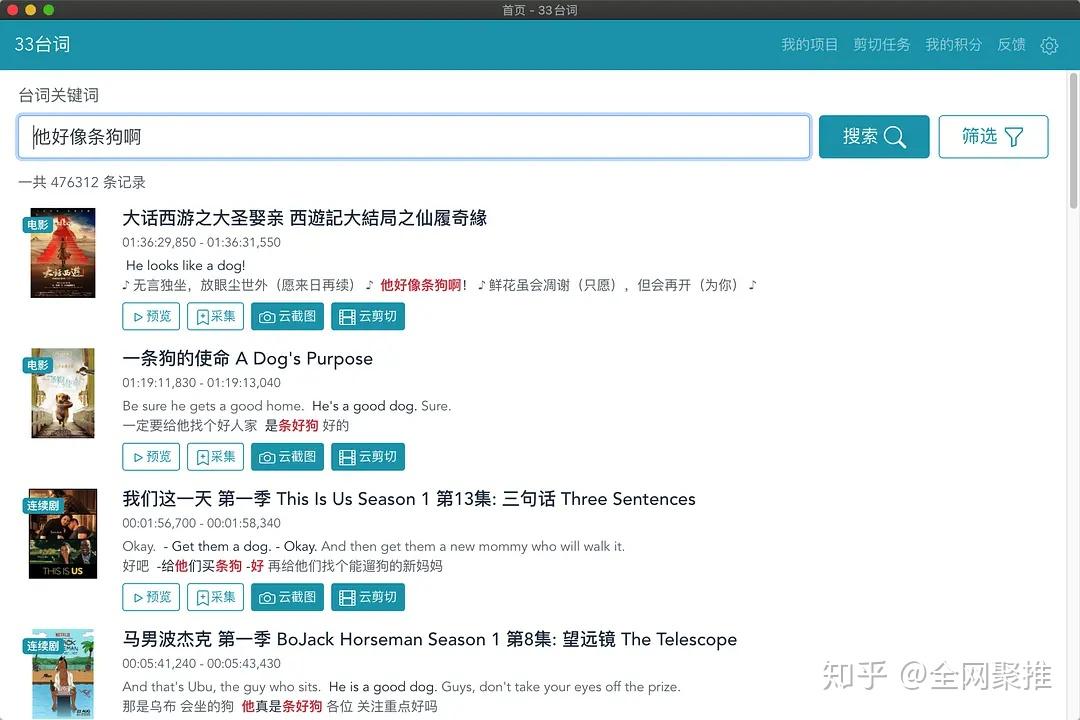
Task: Take 云截图 screenshot for A Dog's Purpose
Action: (287, 457)
